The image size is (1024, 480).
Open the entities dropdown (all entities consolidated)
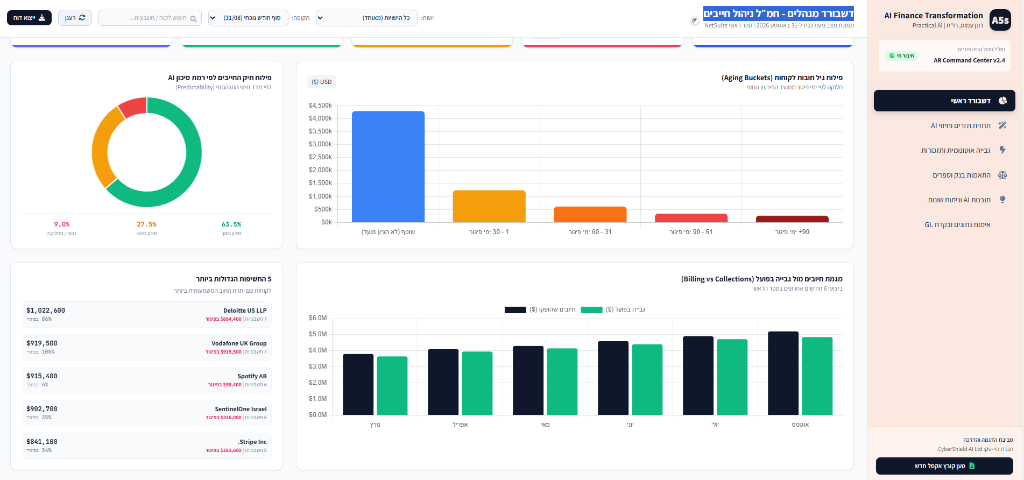coord(367,18)
